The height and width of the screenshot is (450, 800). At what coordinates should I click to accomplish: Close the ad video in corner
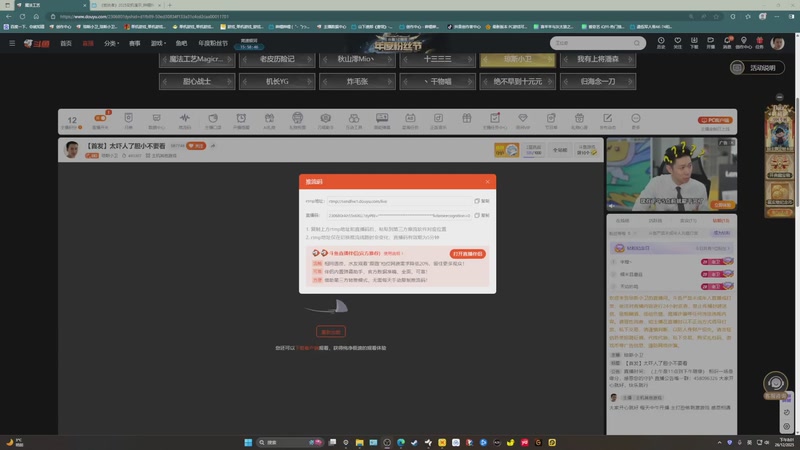pyautogui.click(x=732, y=143)
